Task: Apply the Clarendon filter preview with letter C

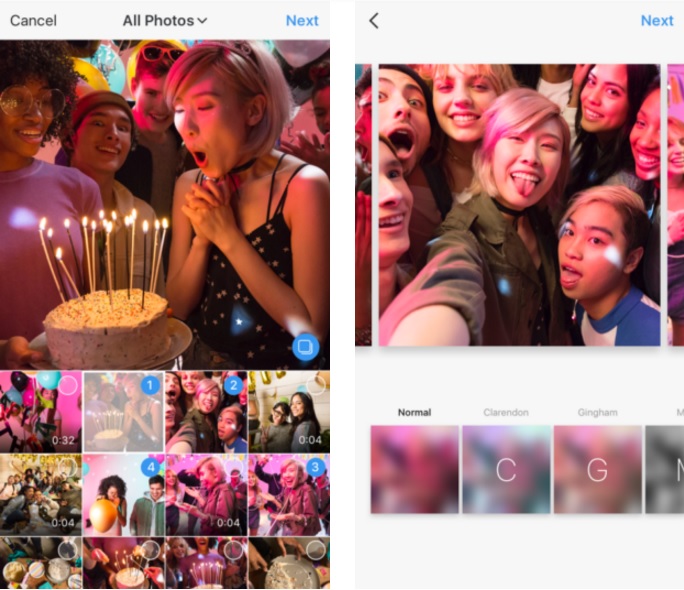Action: click(506, 469)
